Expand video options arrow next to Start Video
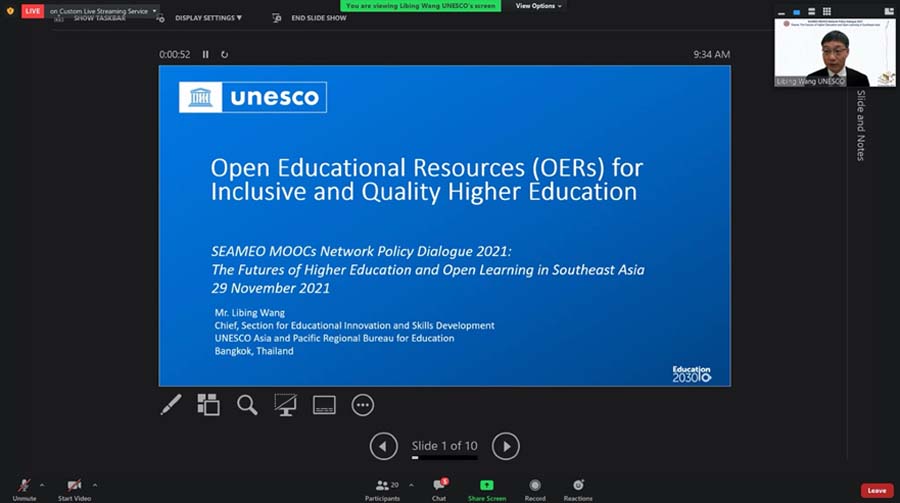900x503 pixels. click(x=95, y=485)
